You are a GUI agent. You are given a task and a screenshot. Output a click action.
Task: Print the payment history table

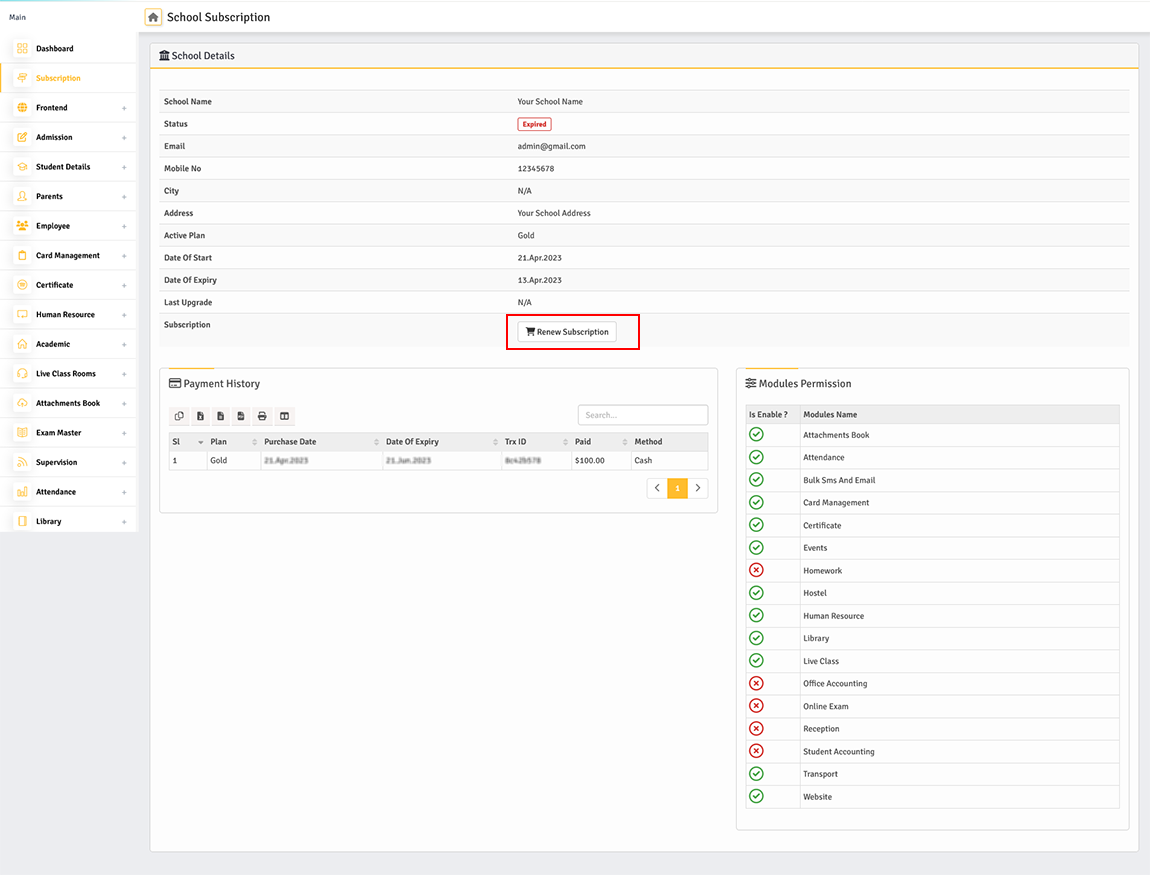[261, 416]
